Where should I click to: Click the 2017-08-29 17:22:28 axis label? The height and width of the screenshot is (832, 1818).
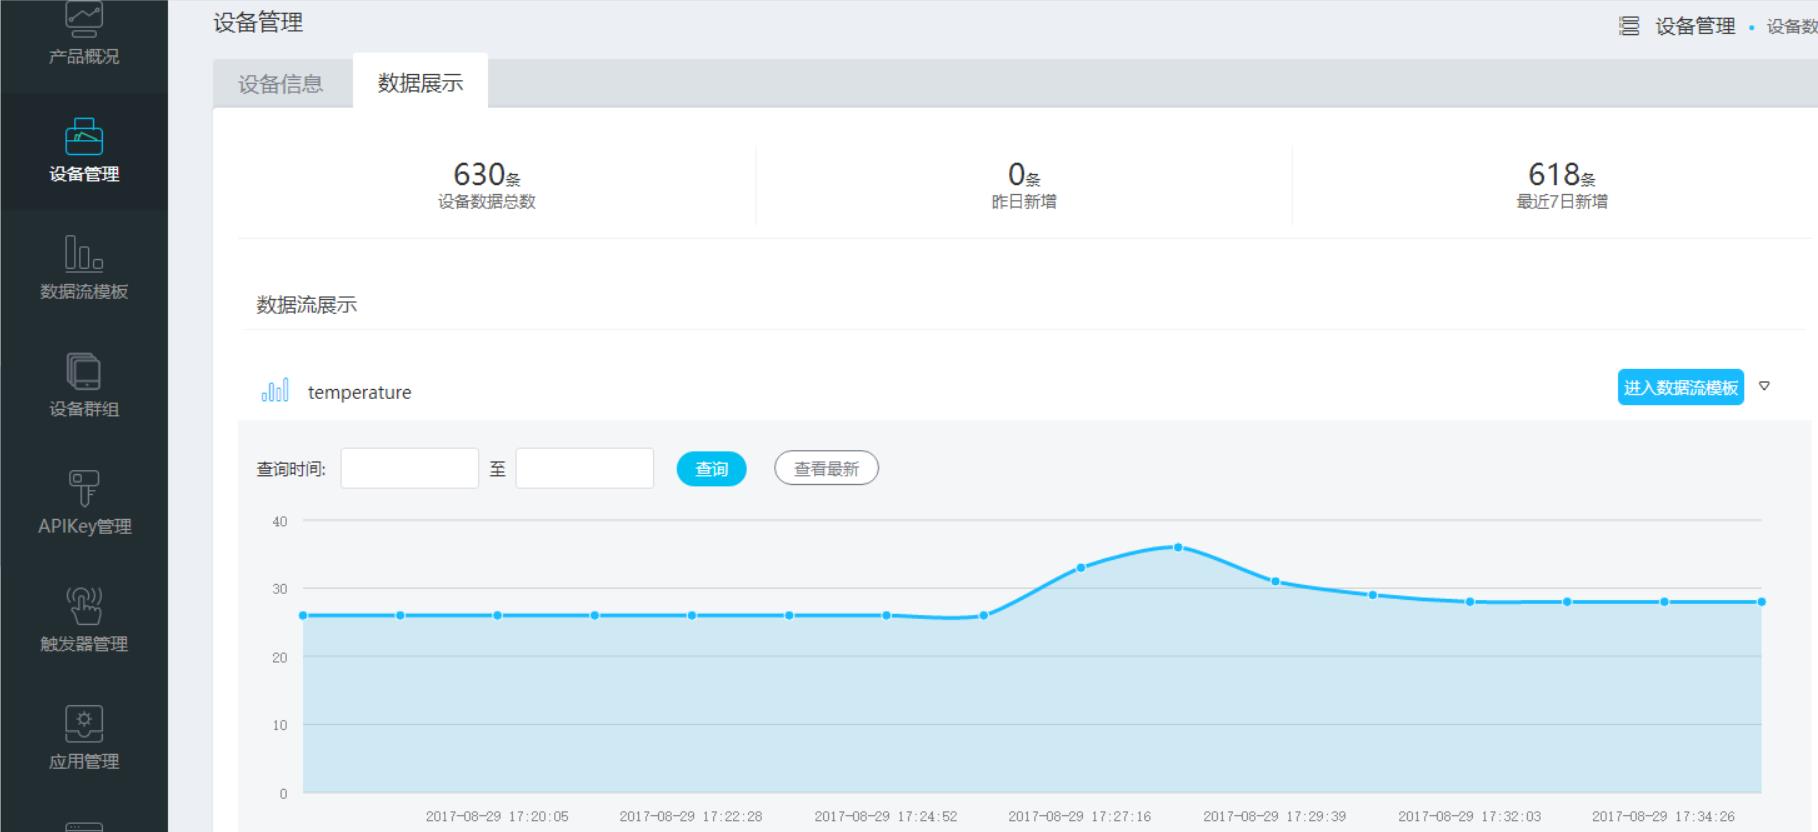[691, 816]
